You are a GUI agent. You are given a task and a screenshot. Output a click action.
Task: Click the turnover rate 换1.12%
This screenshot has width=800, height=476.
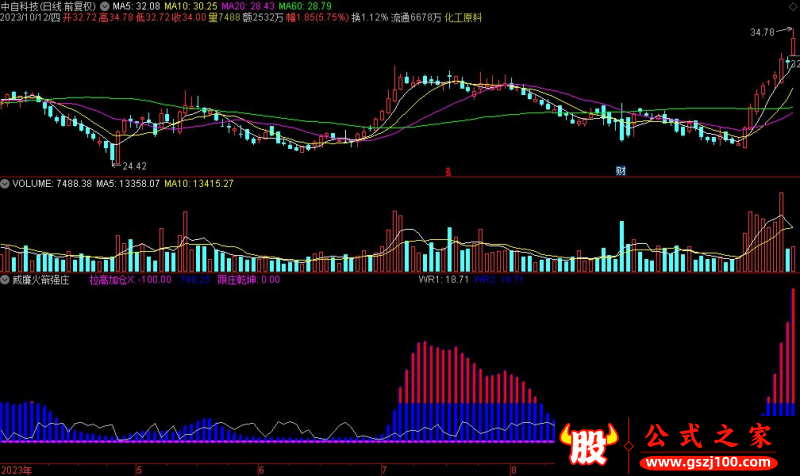(x=370, y=18)
